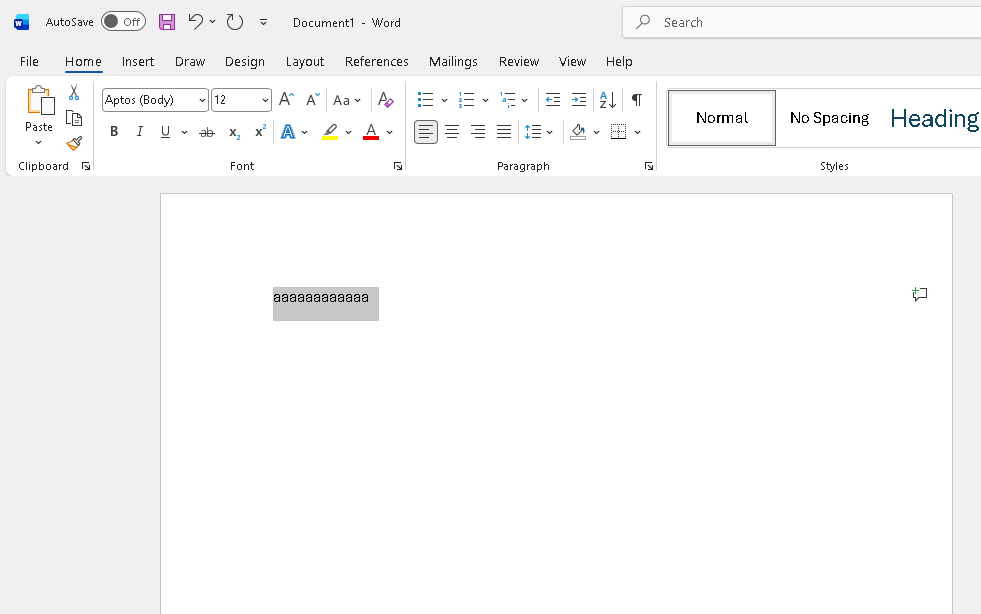This screenshot has width=981, height=614.
Task: Toggle underline formatting
Action: pos(165,132)
